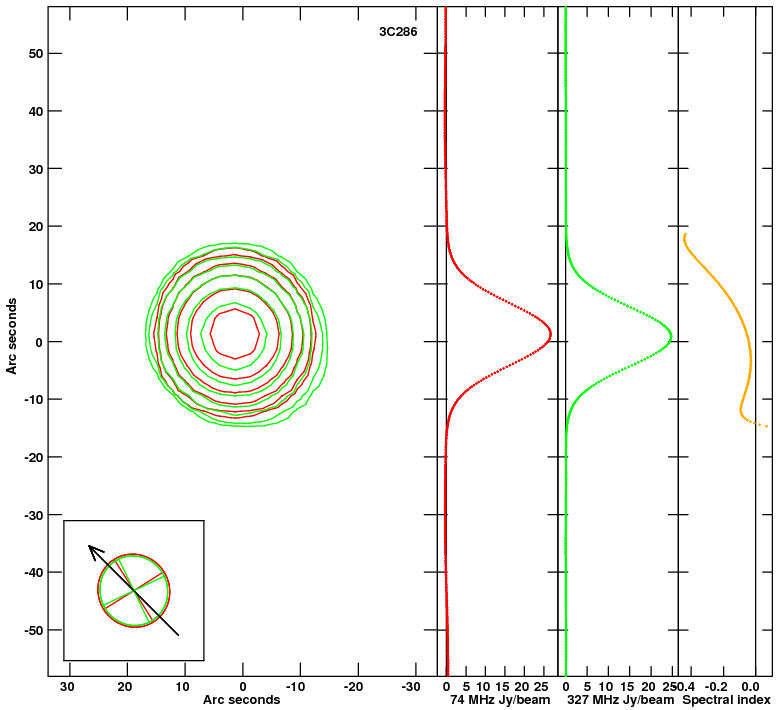
Task: Click the beam ellipse in the inset box
Action: pos(134,590)
